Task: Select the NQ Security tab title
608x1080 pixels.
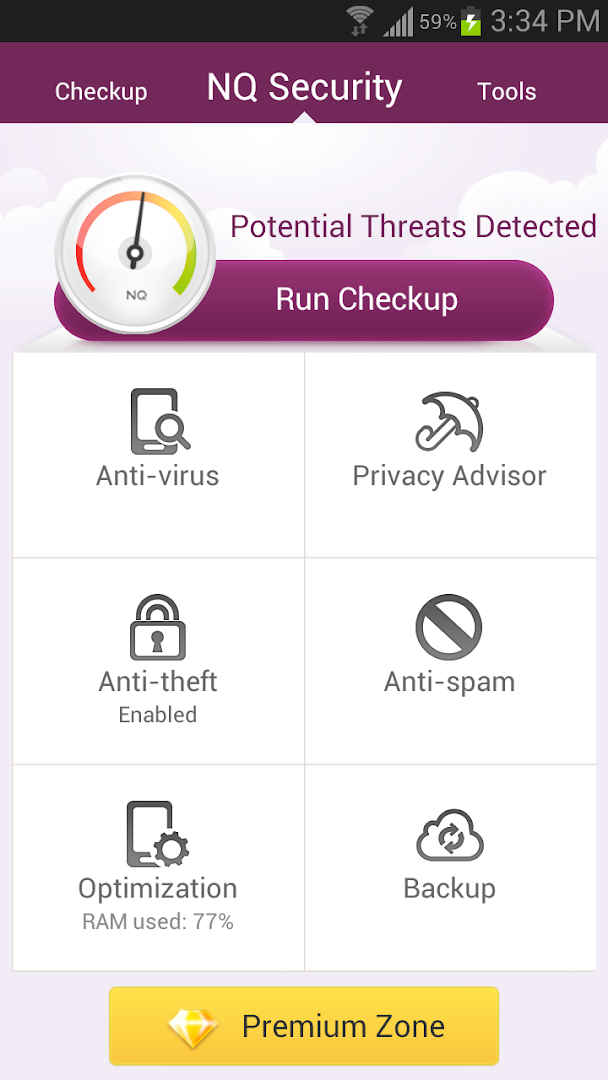Action: [x=304, y=88]
